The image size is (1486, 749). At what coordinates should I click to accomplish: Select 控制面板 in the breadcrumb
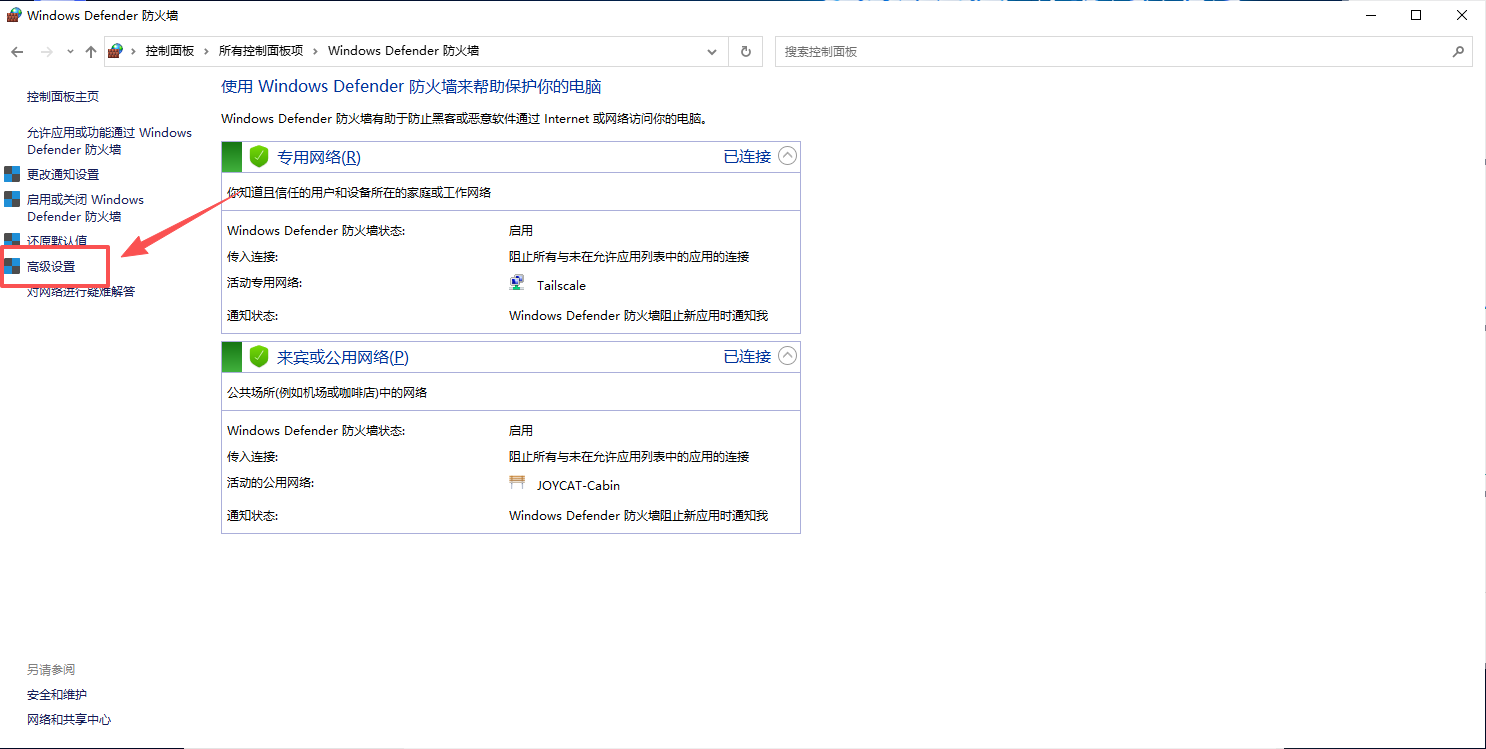click(170, 51)
